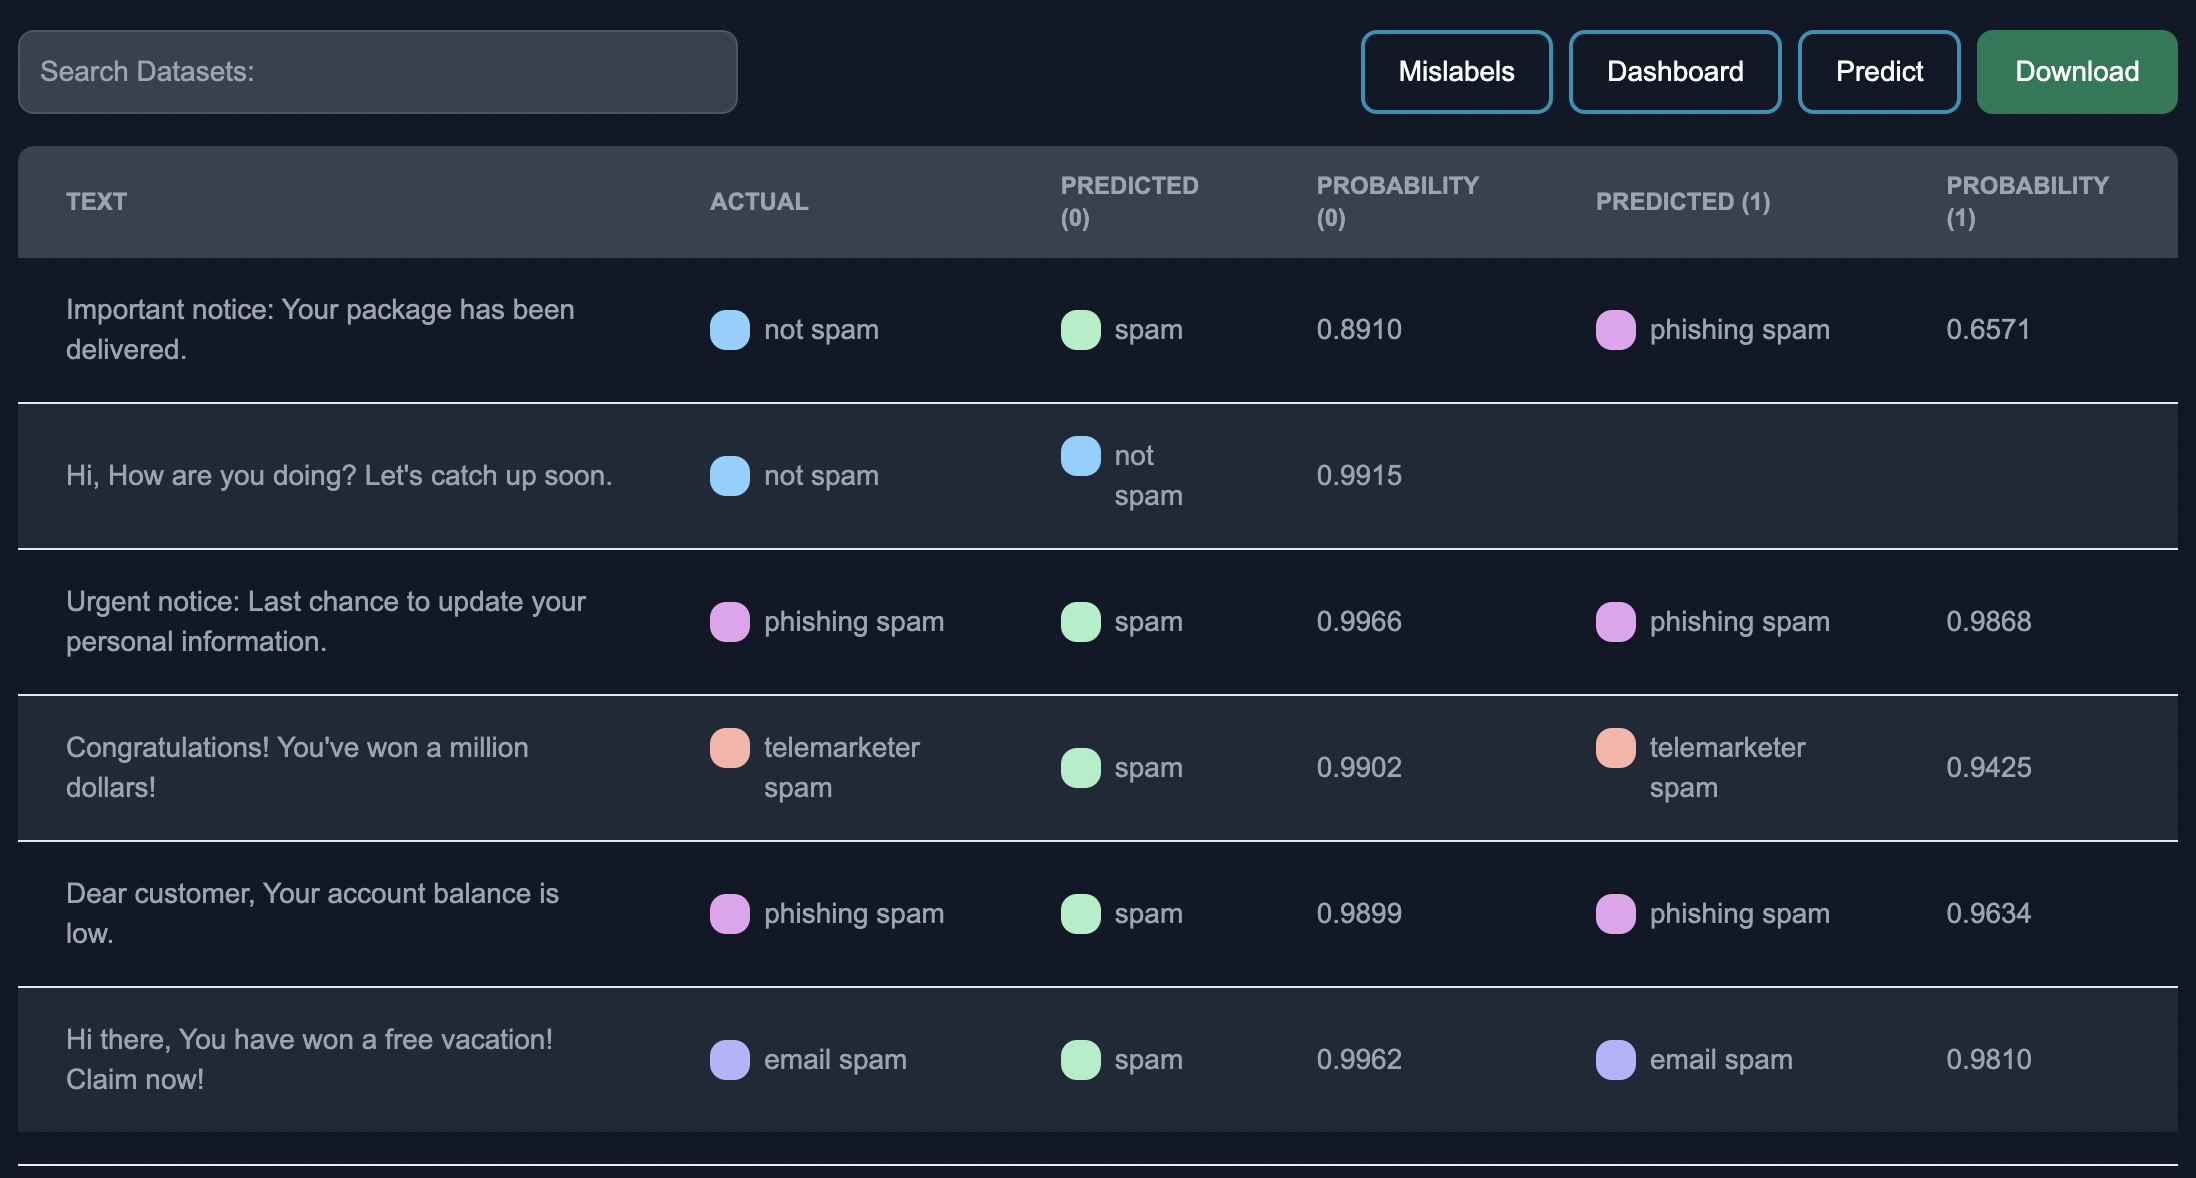2196x1178 pixels.
Task: Download the dataset results
Action: point(2077,72)
